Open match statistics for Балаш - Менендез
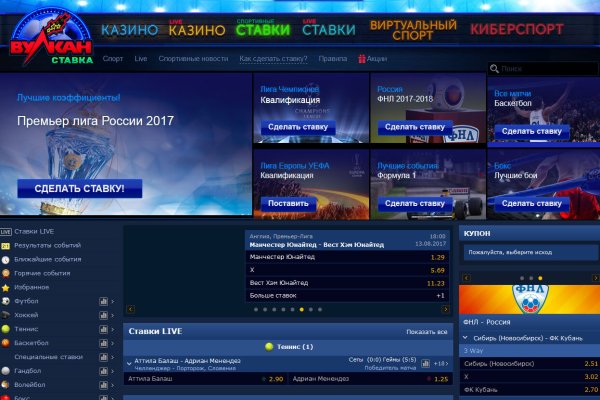This screenshot has height=400, width=600. (x=426, y=363)
